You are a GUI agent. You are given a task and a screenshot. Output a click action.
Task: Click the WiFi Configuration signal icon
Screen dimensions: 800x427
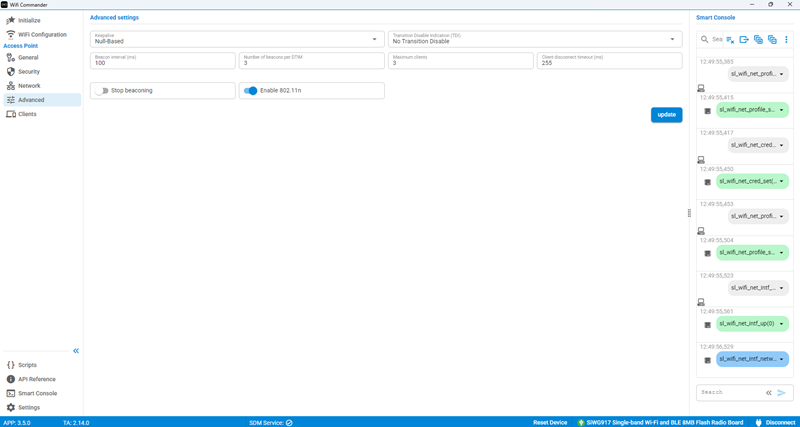pos(10,35)
